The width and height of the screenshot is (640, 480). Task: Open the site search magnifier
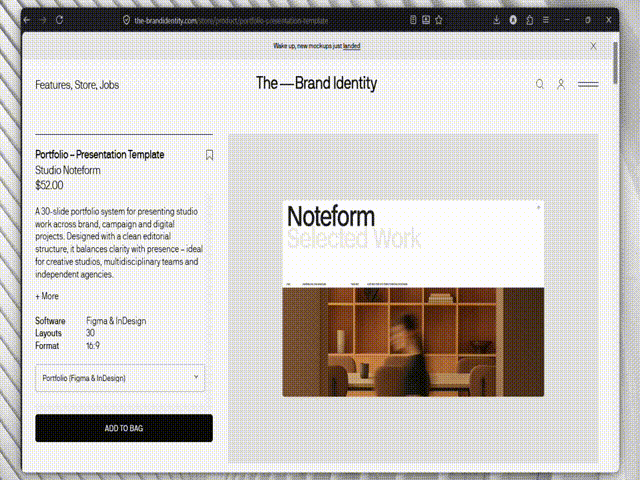click(540, 84)
